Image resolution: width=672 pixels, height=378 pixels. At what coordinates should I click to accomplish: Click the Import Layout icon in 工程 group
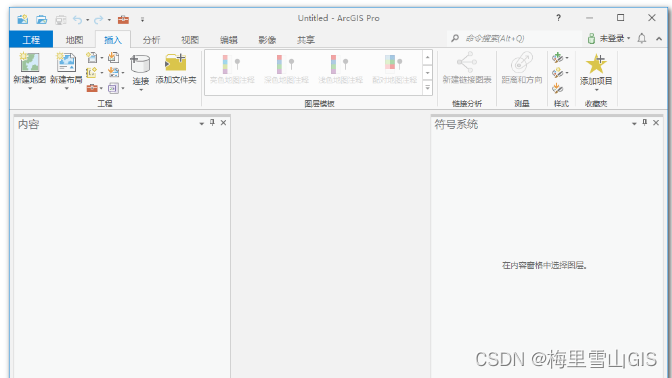pos(114,72)
